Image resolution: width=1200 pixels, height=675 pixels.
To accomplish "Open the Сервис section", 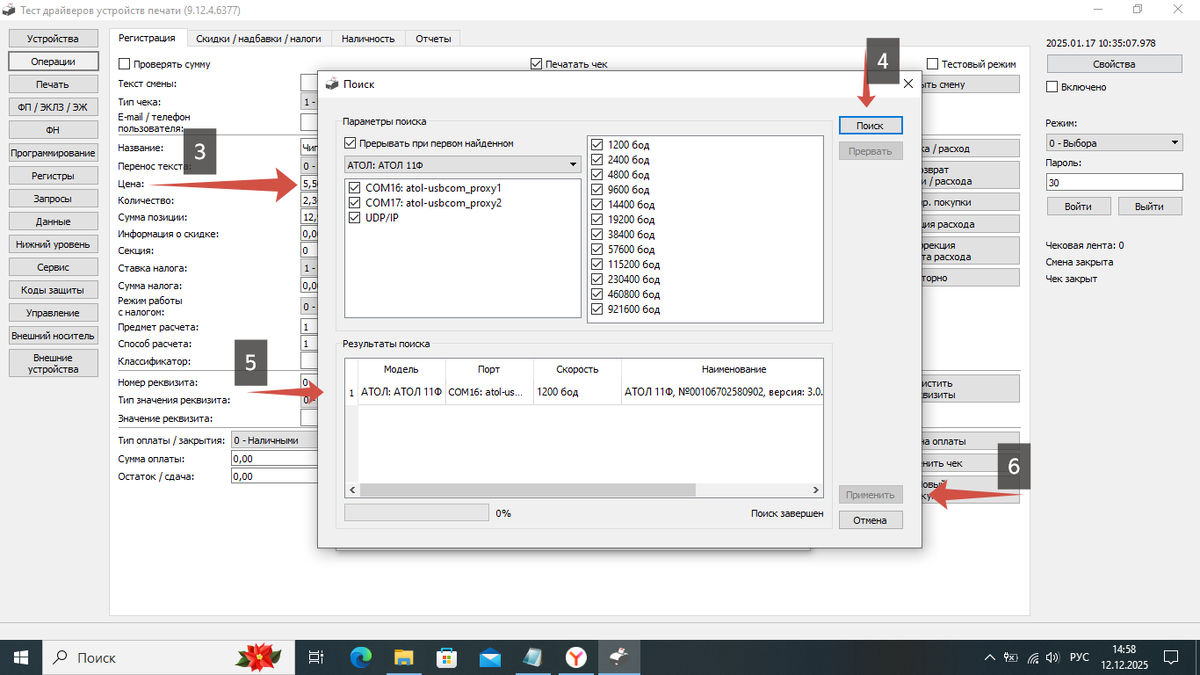I will 53,267.
